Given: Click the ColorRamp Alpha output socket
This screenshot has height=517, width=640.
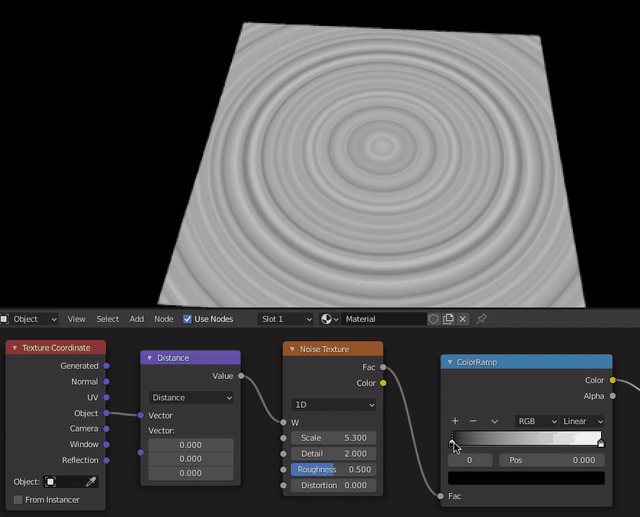Looking at the screenshot, I should (x=613, y=396).
